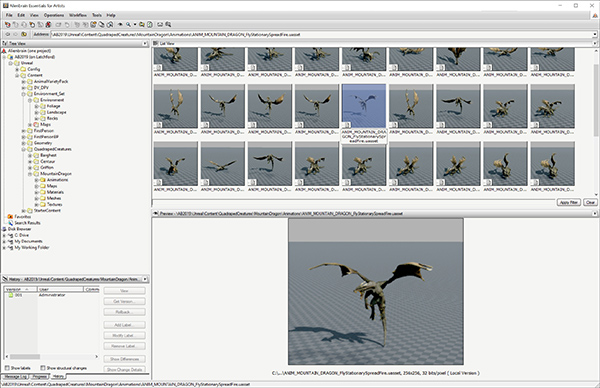Click the History list horizontal scrollbar
Screen dimensions: 600x388
click(x=52, y=356)
